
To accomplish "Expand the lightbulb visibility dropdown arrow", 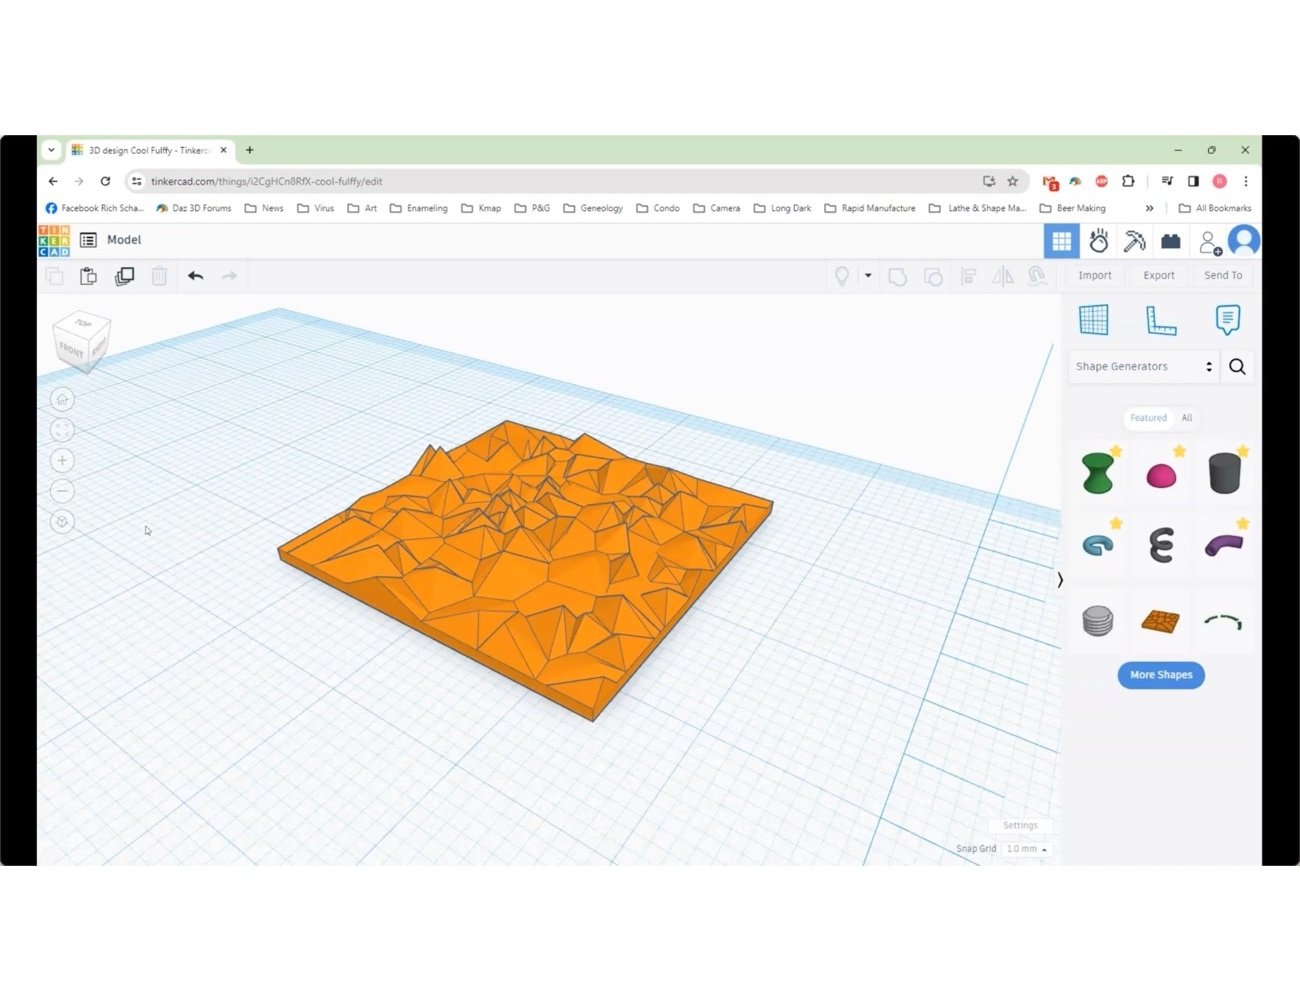I will pyautogui.click(x=868, y=276).
